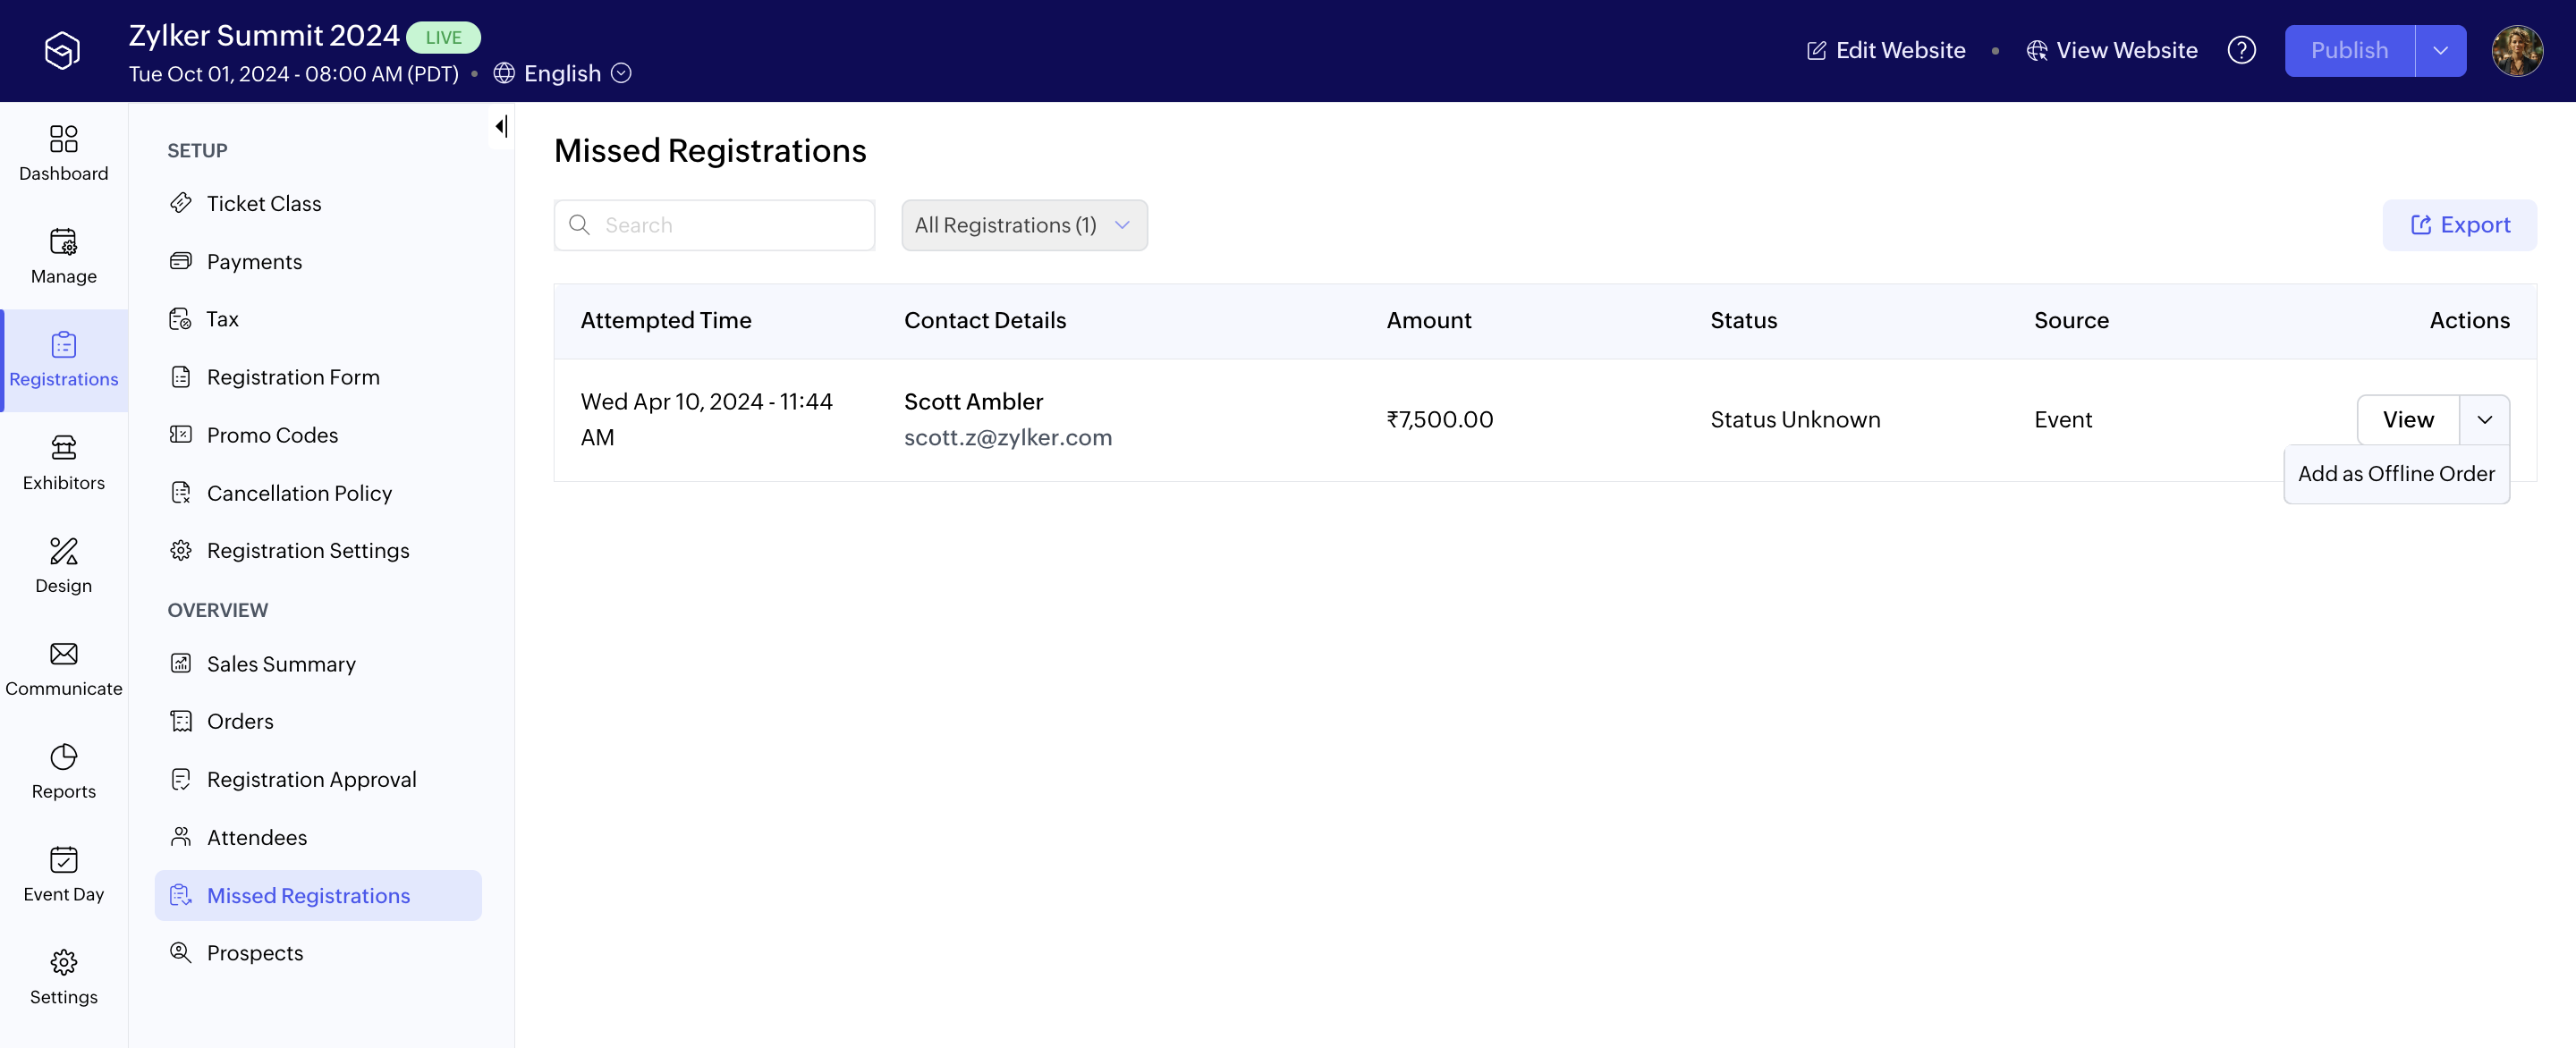Toggle the View button dropdown arrow

click(x=2485, y=420)
